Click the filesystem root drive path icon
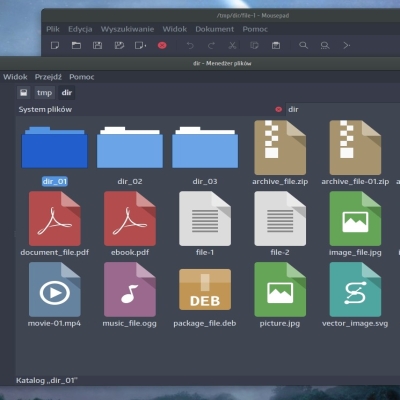 coord(23,93)
